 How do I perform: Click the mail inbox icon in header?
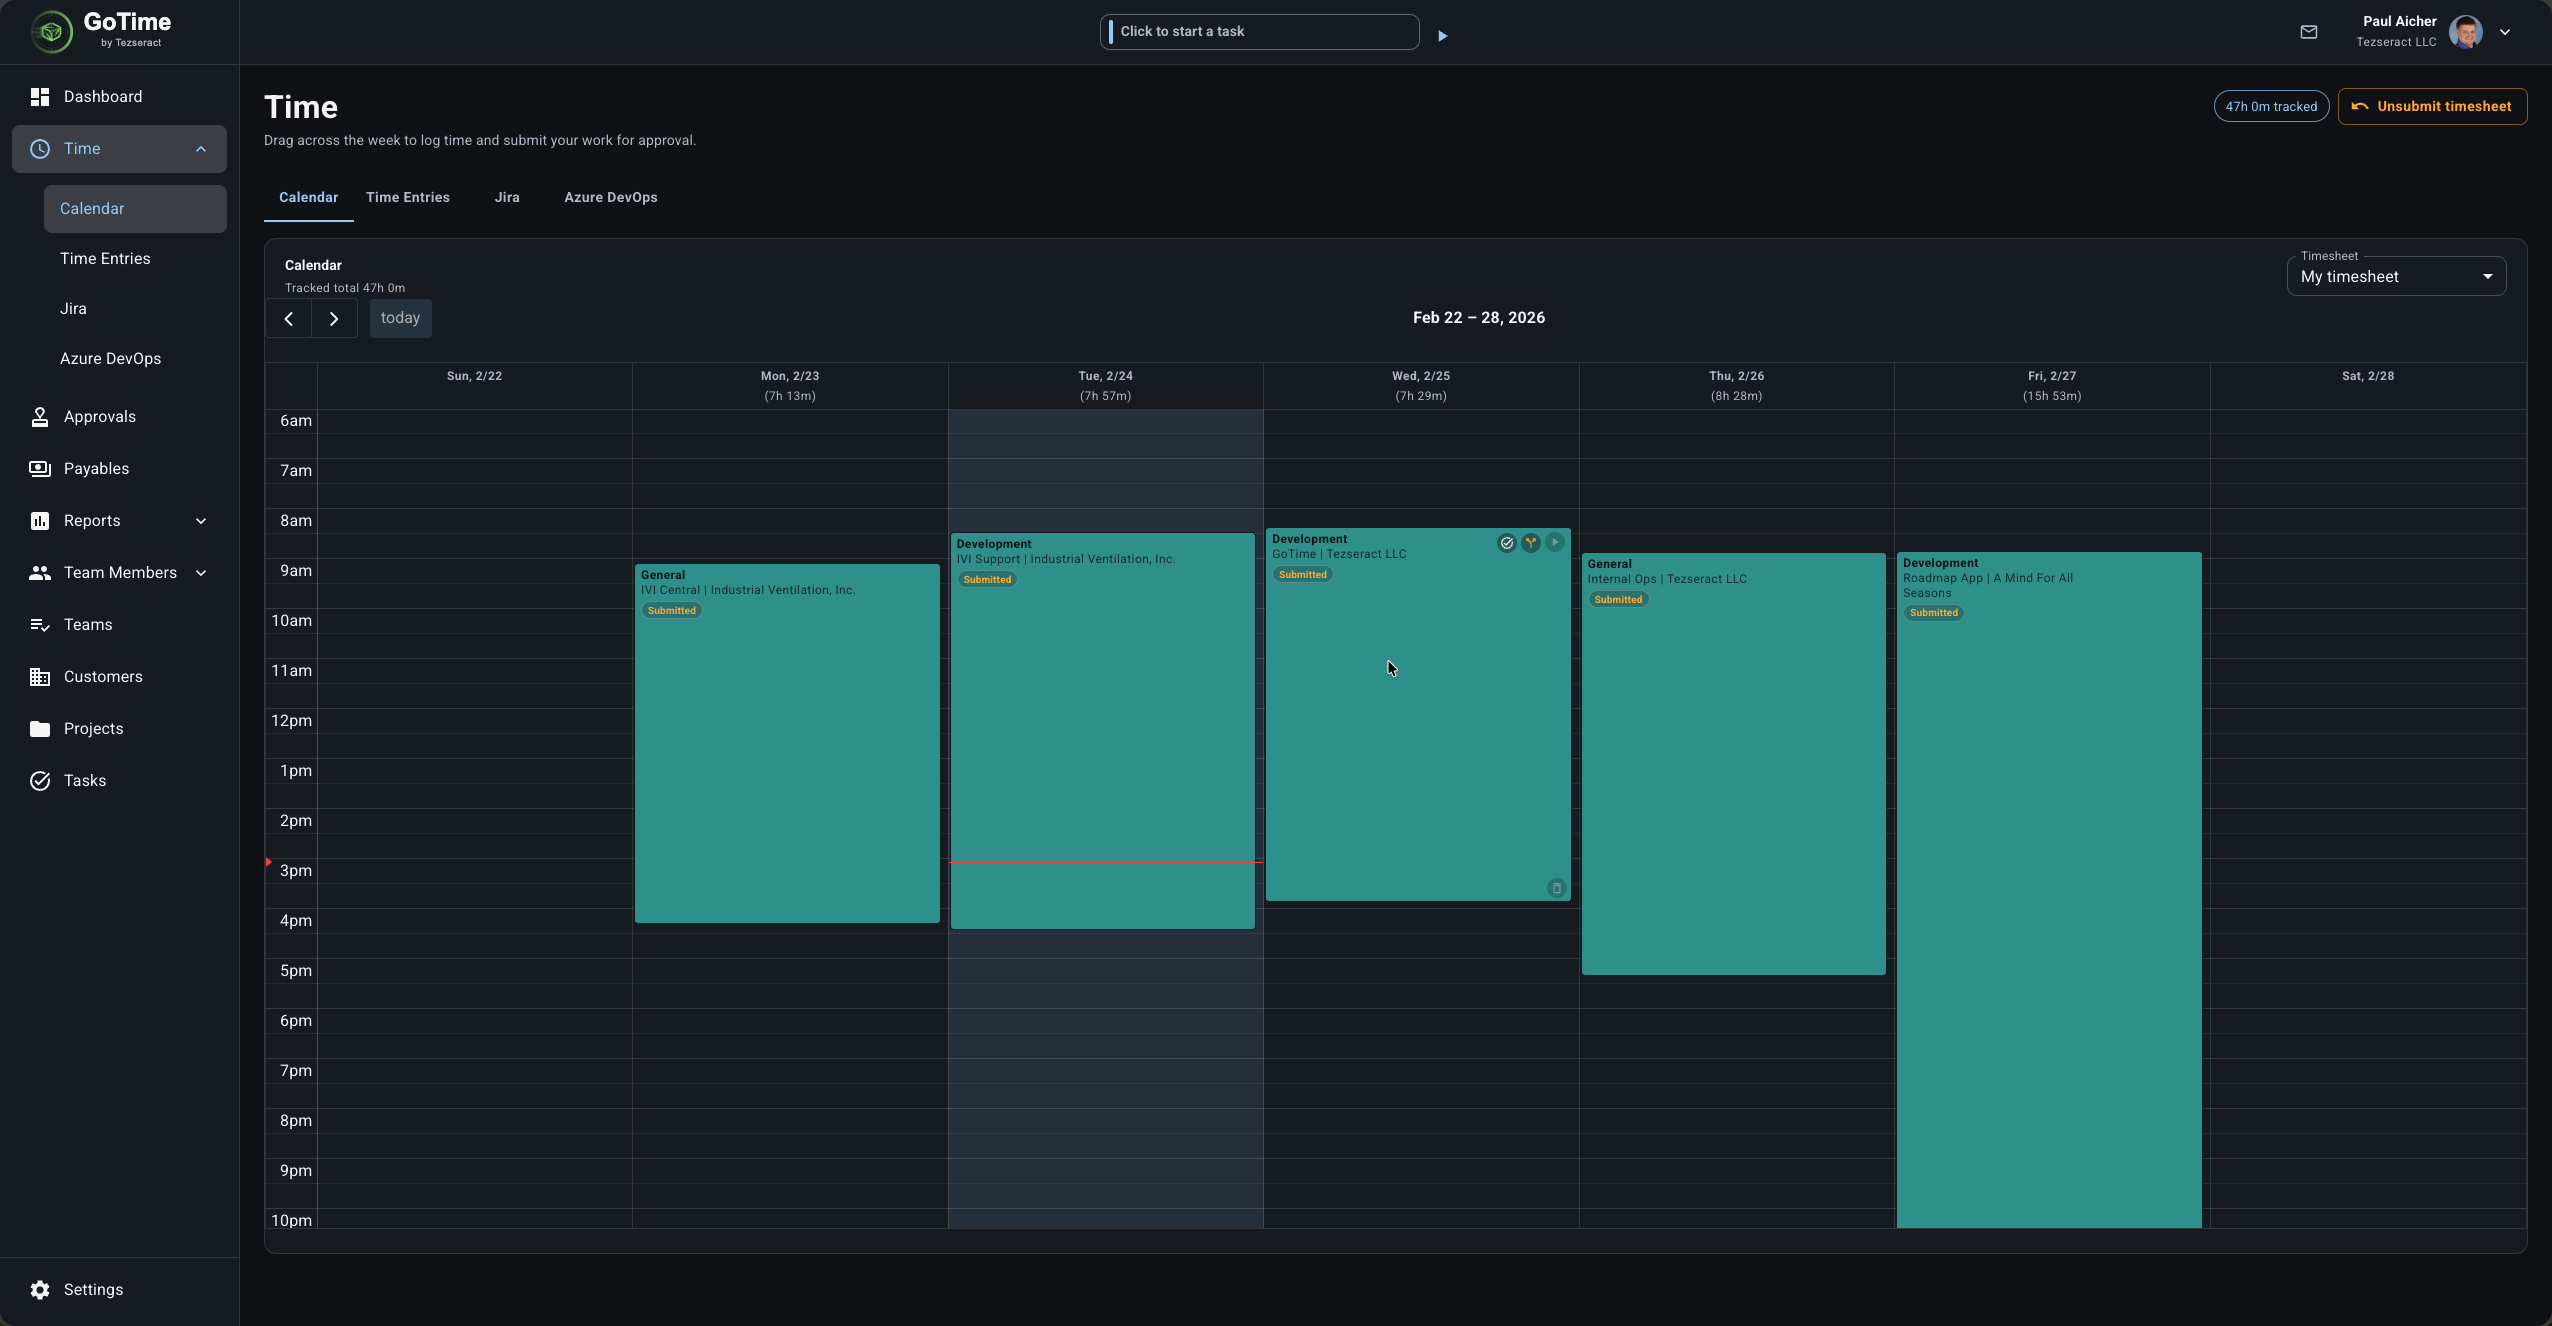[x=2309, y=32]
